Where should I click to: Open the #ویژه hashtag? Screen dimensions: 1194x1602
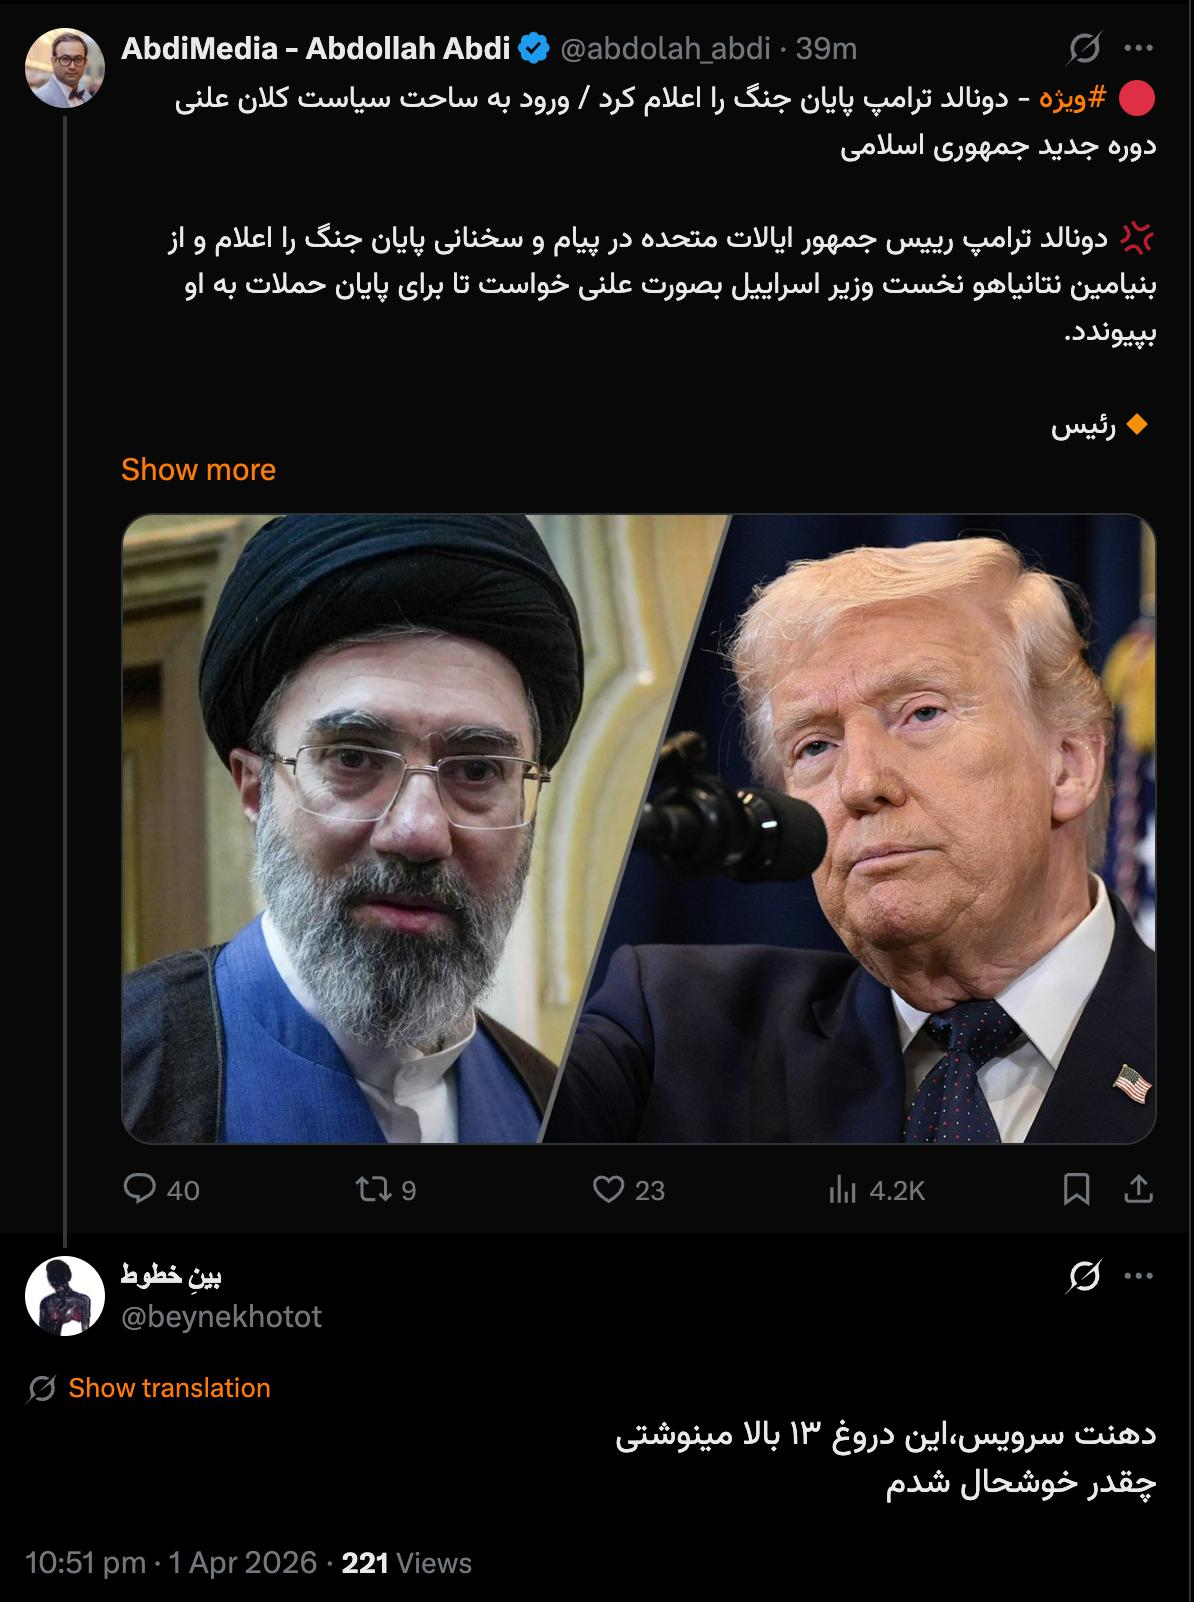click(x=1073, y=98)
